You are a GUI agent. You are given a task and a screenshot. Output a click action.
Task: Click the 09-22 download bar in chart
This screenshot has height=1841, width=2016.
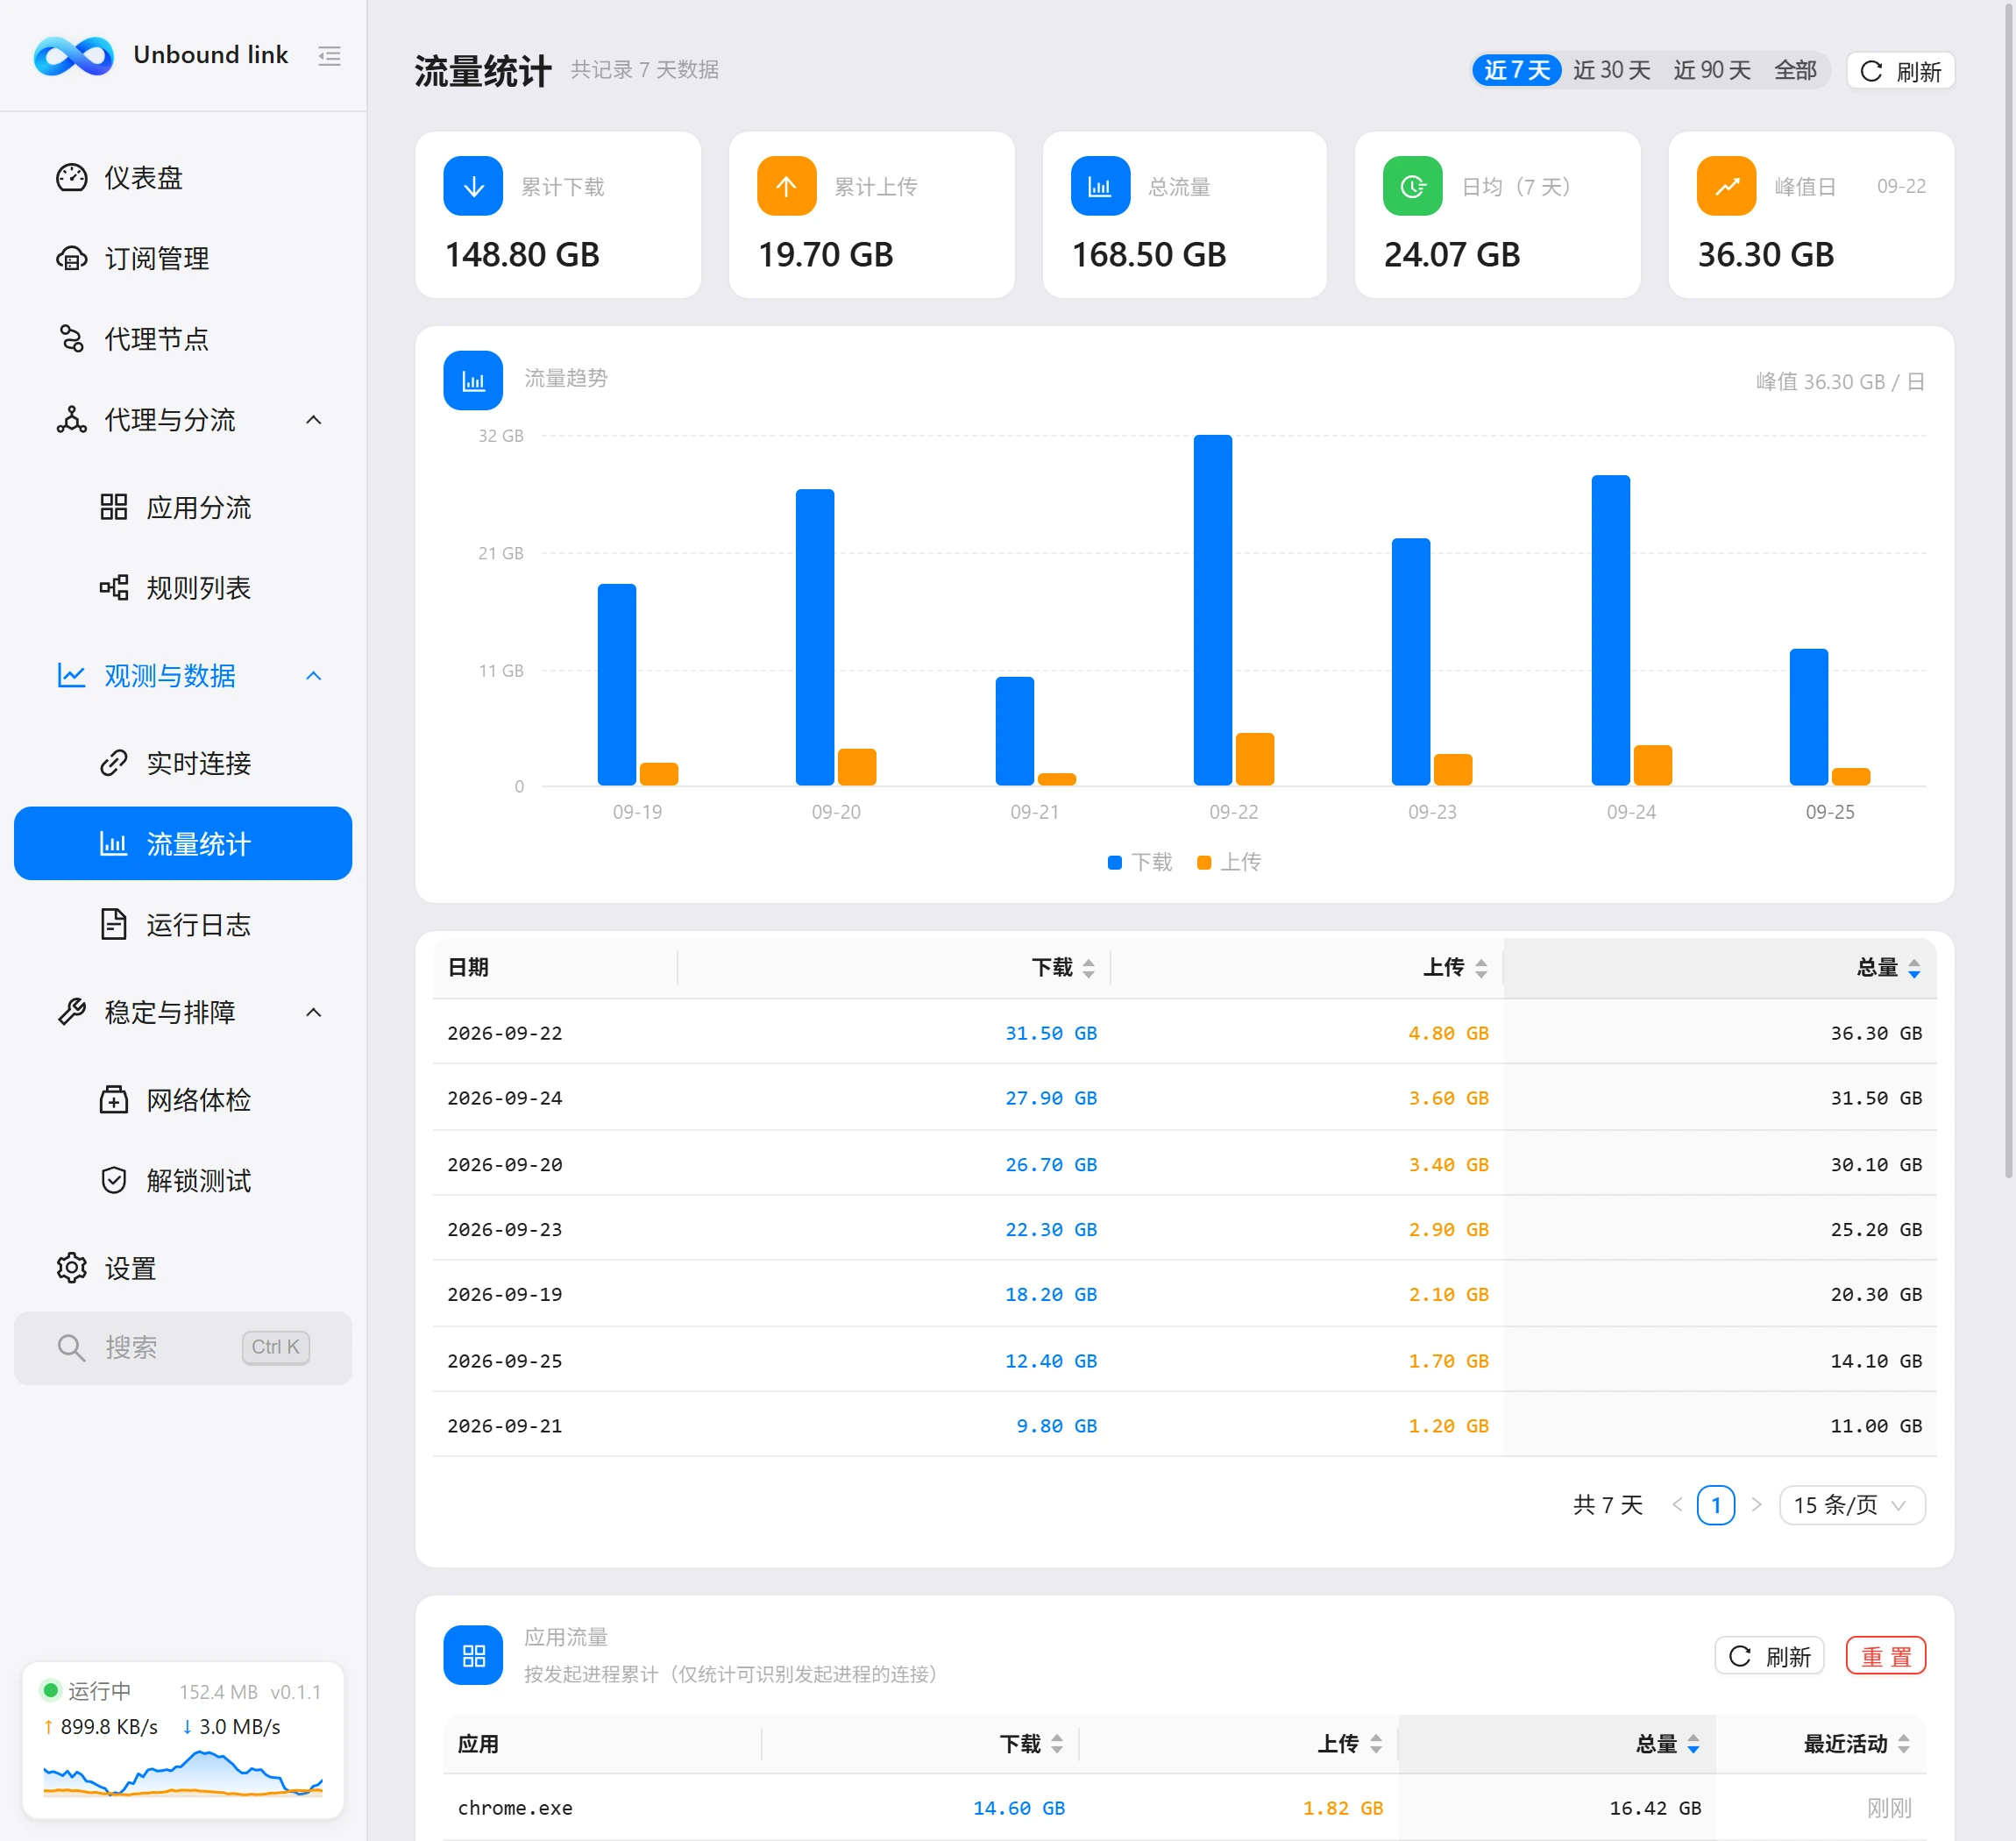[x=1212, y=610]
